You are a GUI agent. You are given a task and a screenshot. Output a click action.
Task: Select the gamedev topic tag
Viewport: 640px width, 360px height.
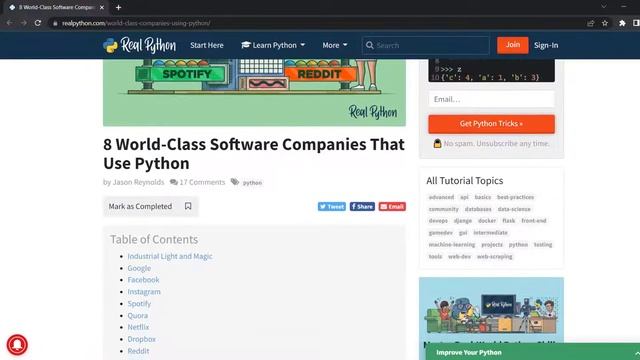(x=441, y=233)
